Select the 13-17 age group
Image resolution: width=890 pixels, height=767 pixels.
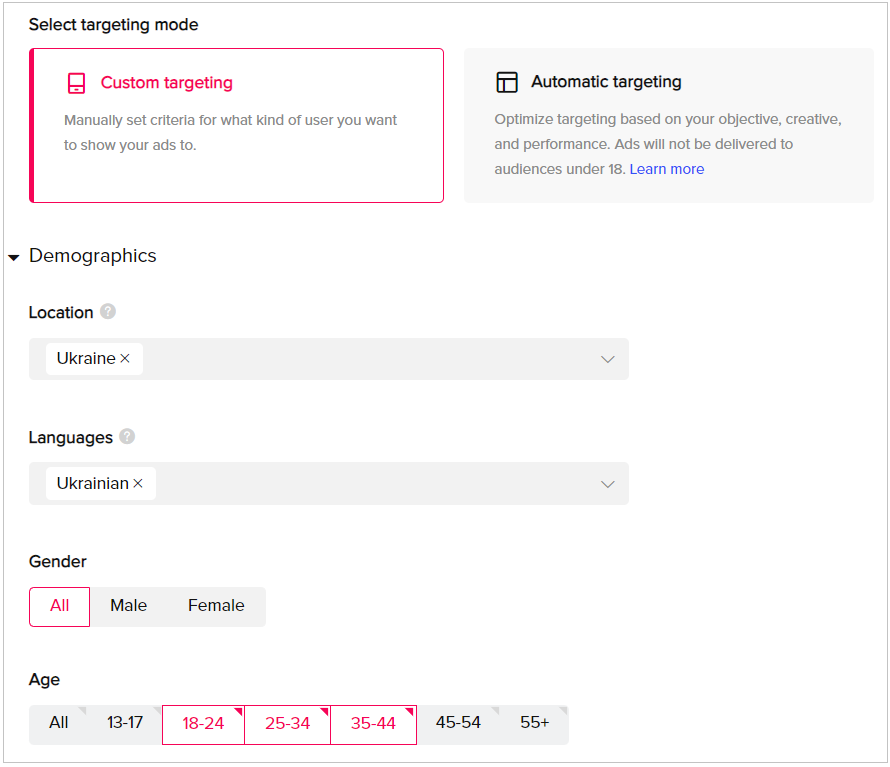click(x=125, y=723)
